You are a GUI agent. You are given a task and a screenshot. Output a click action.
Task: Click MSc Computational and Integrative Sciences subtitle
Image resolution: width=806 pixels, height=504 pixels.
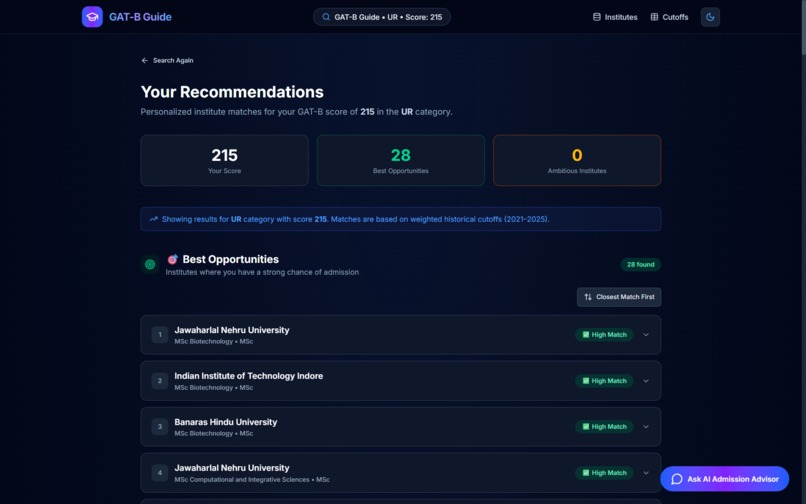(x=252, y=480)
